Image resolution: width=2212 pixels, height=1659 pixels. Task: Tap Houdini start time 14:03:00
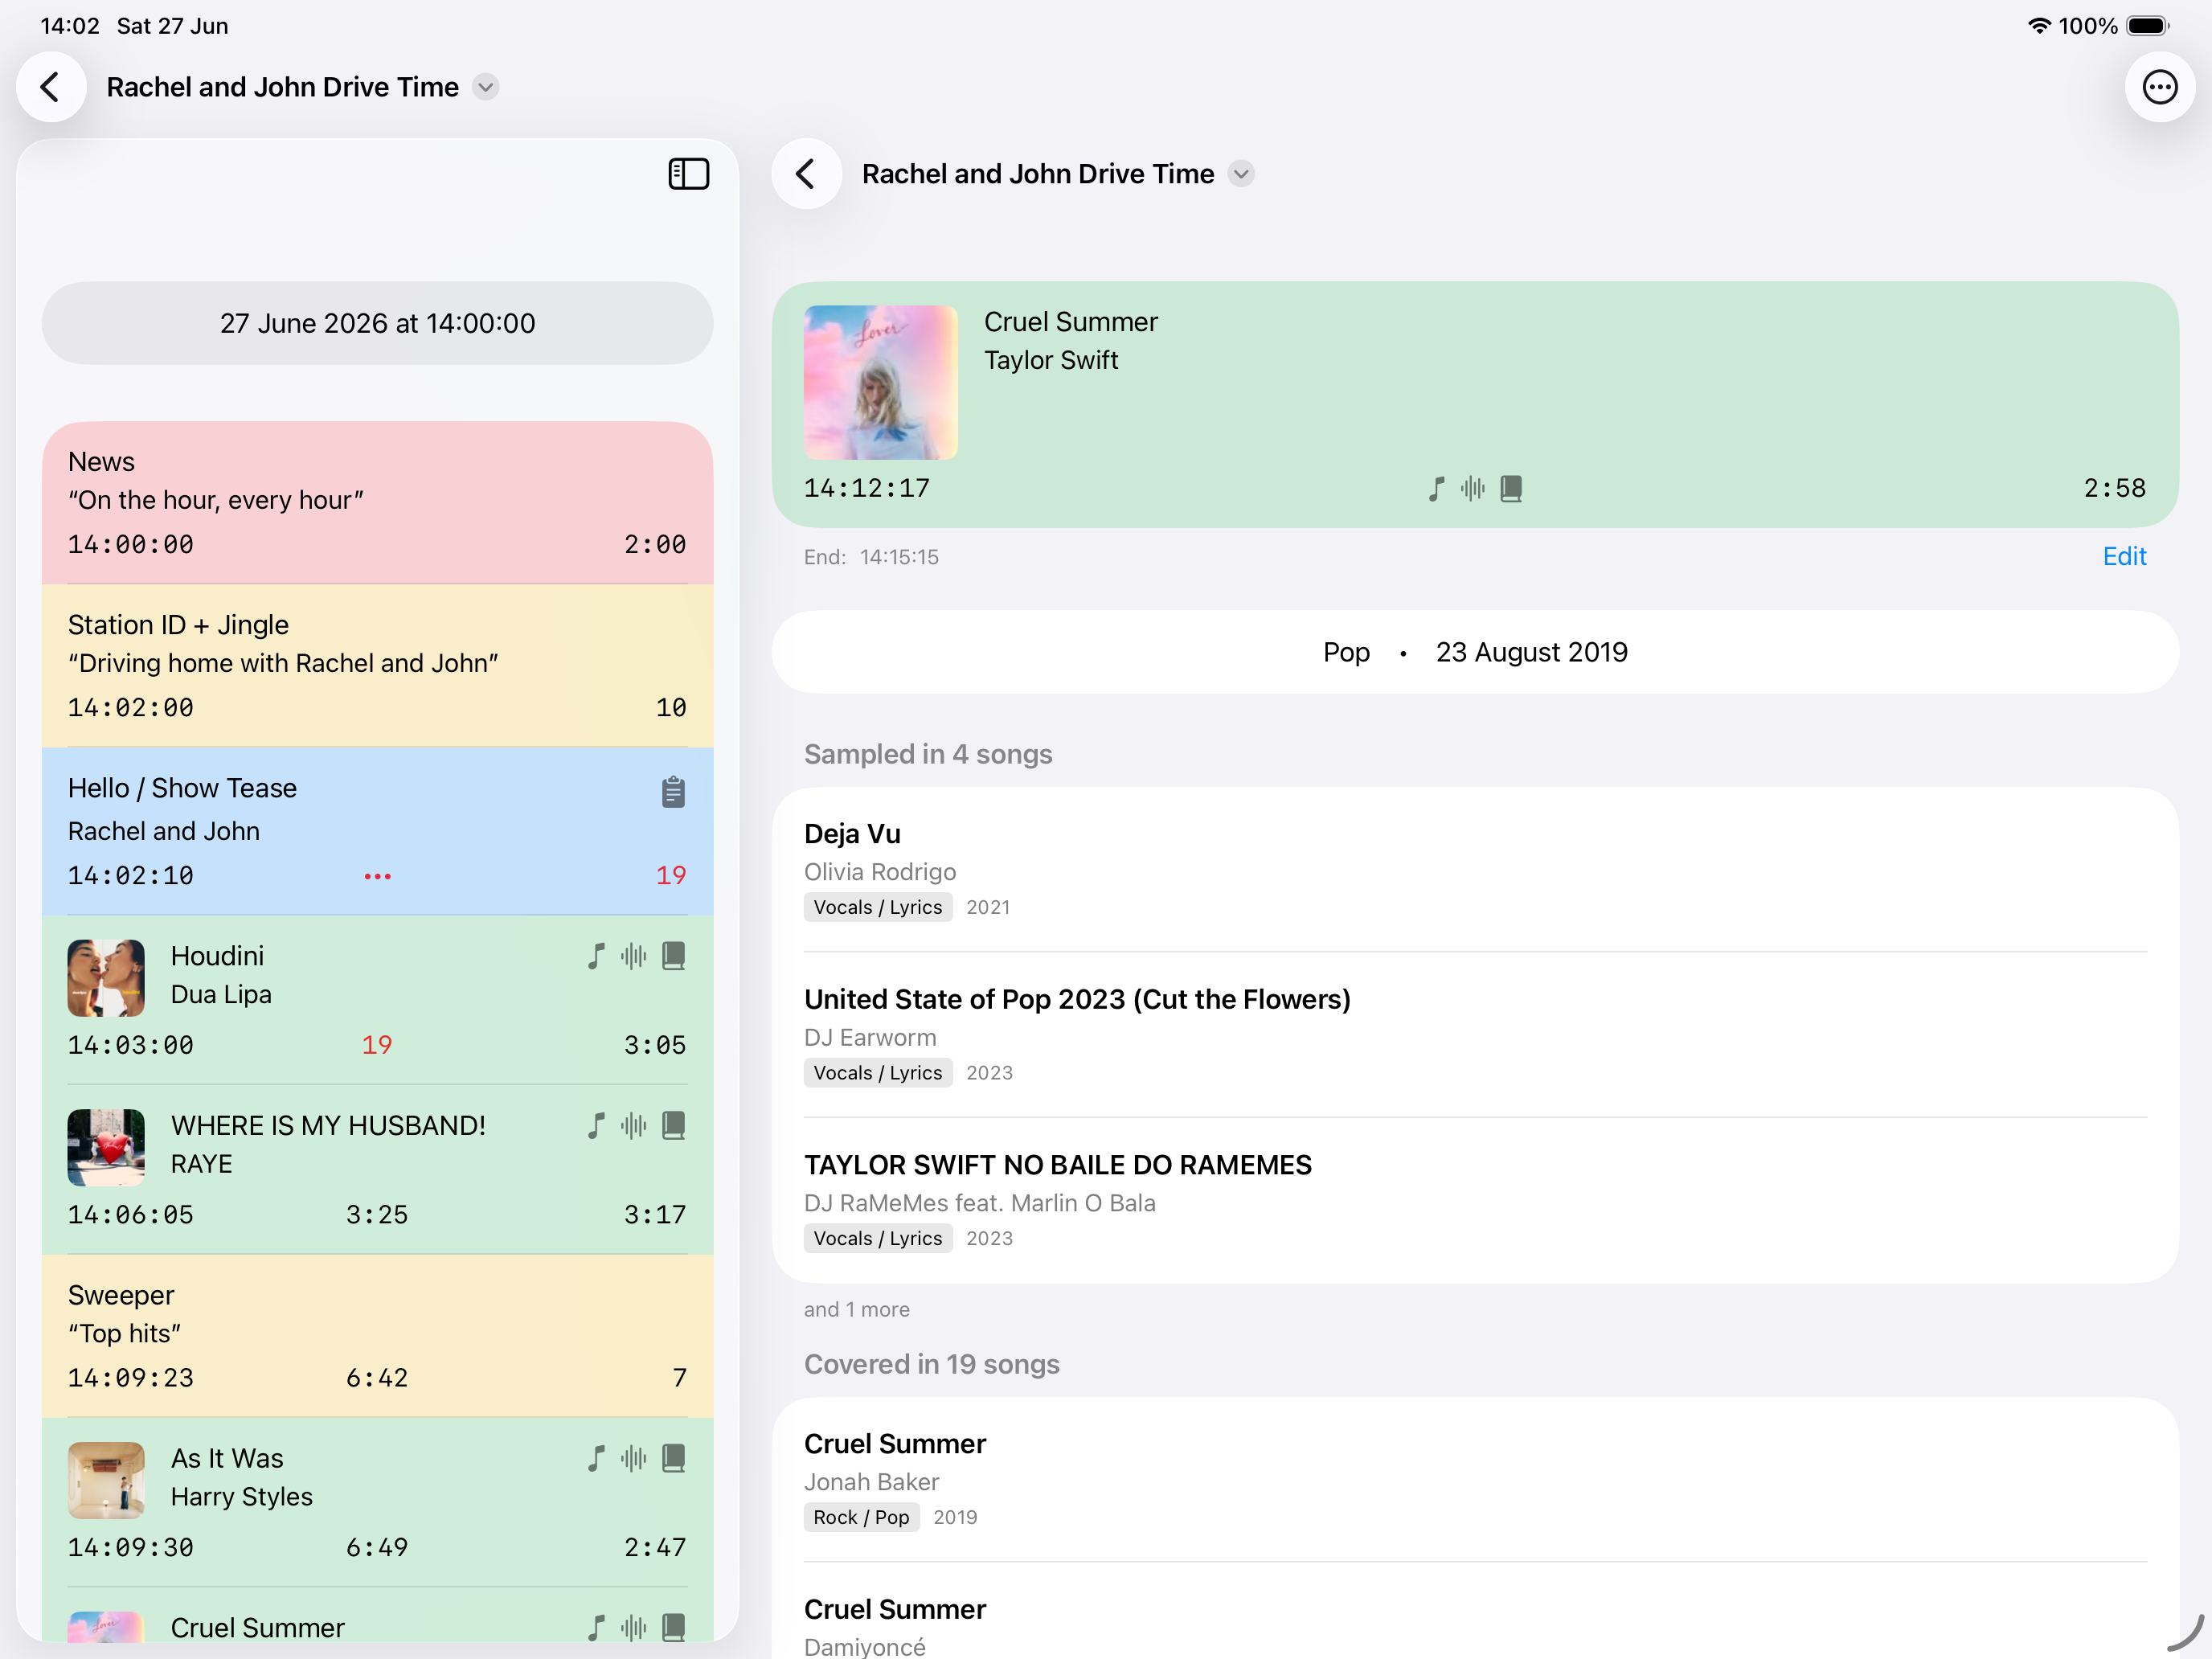click(x=131, y=1046)
